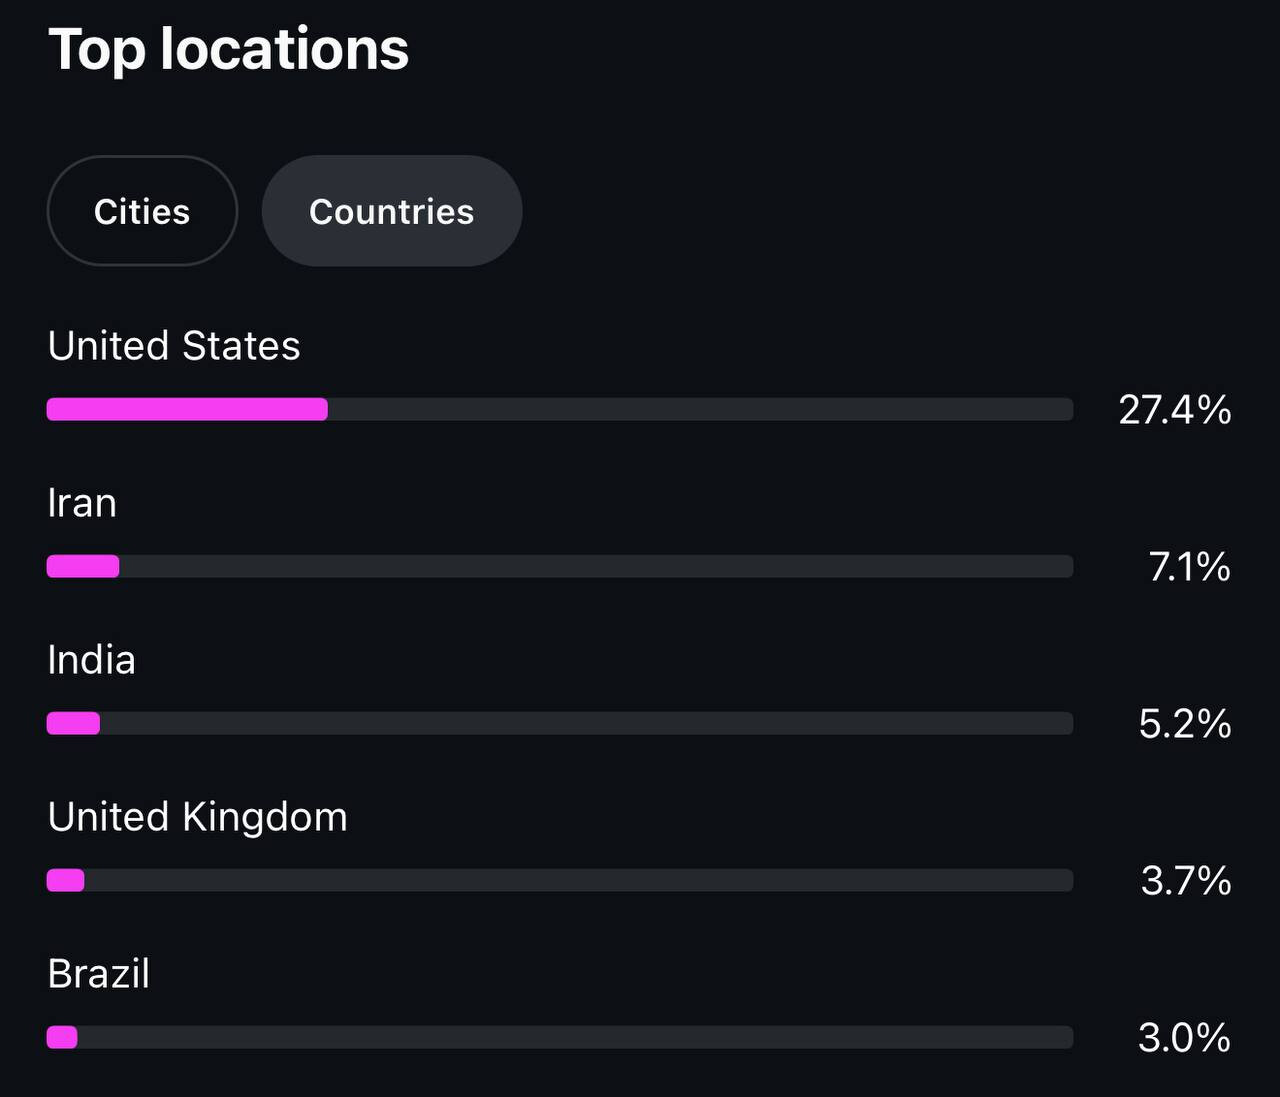Click the grey track of the Brazil bar
Screen dimensions: 1280x1097
click(x=575, y=1037)
